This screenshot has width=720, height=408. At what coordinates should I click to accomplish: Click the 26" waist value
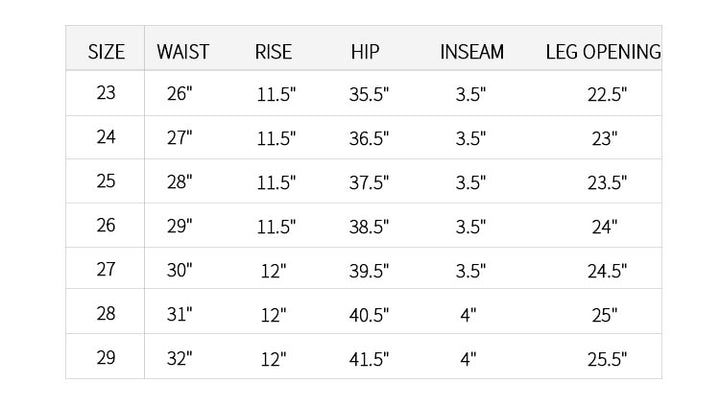[x=180, y=96]
